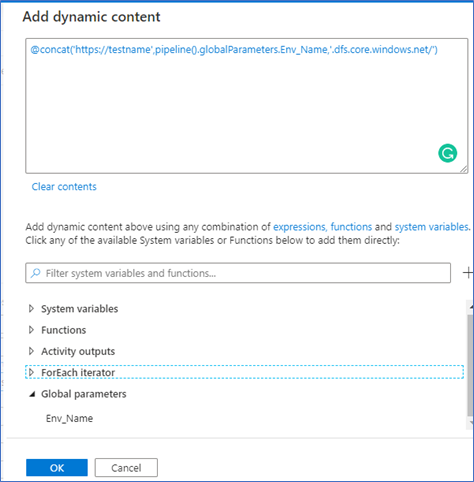
Task: Click the OK button
Action: pyautogui.click(x=57, y=468)
